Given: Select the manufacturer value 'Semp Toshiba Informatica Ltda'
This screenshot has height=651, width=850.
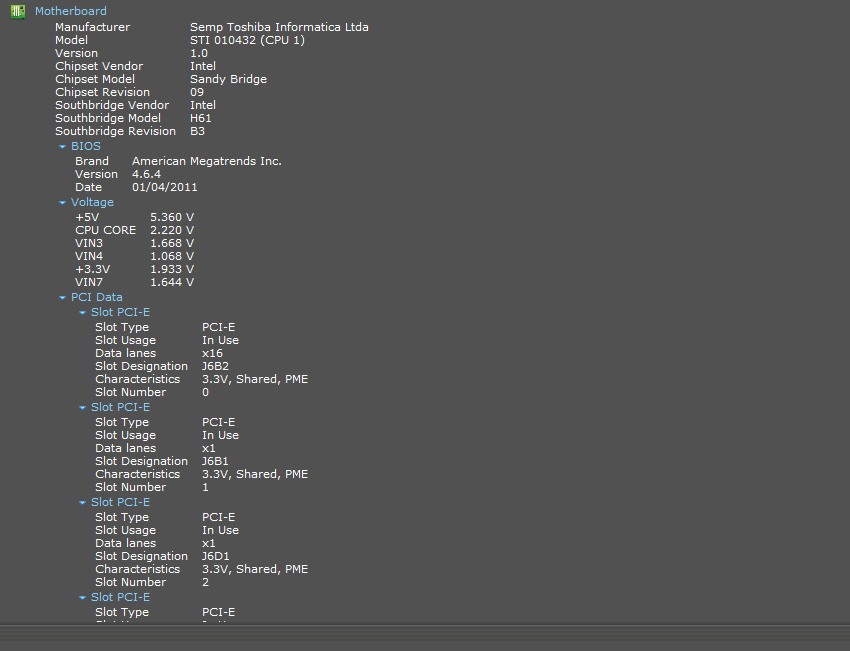Looking at the screenshot, I should (279, 27).
